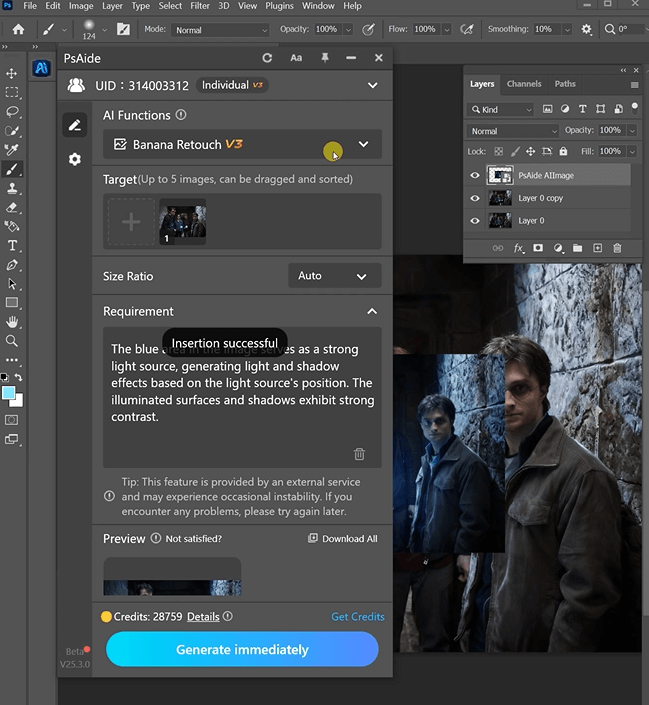The height and width of the screenshot is (705, 649).
Task: Open the Filter menu
Action: pos(200,6)
